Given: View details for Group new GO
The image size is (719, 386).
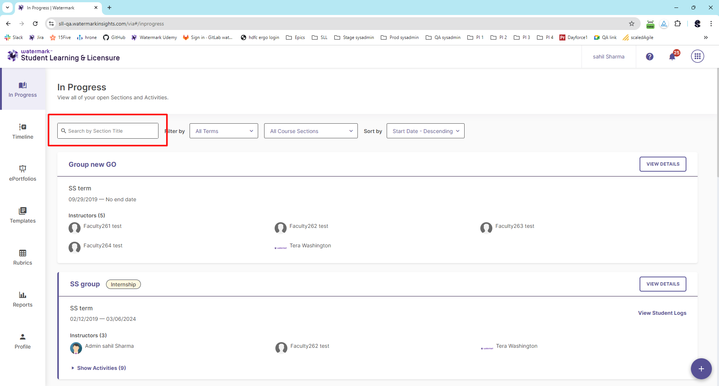Looking at the screenshot, I should (663, 164).
